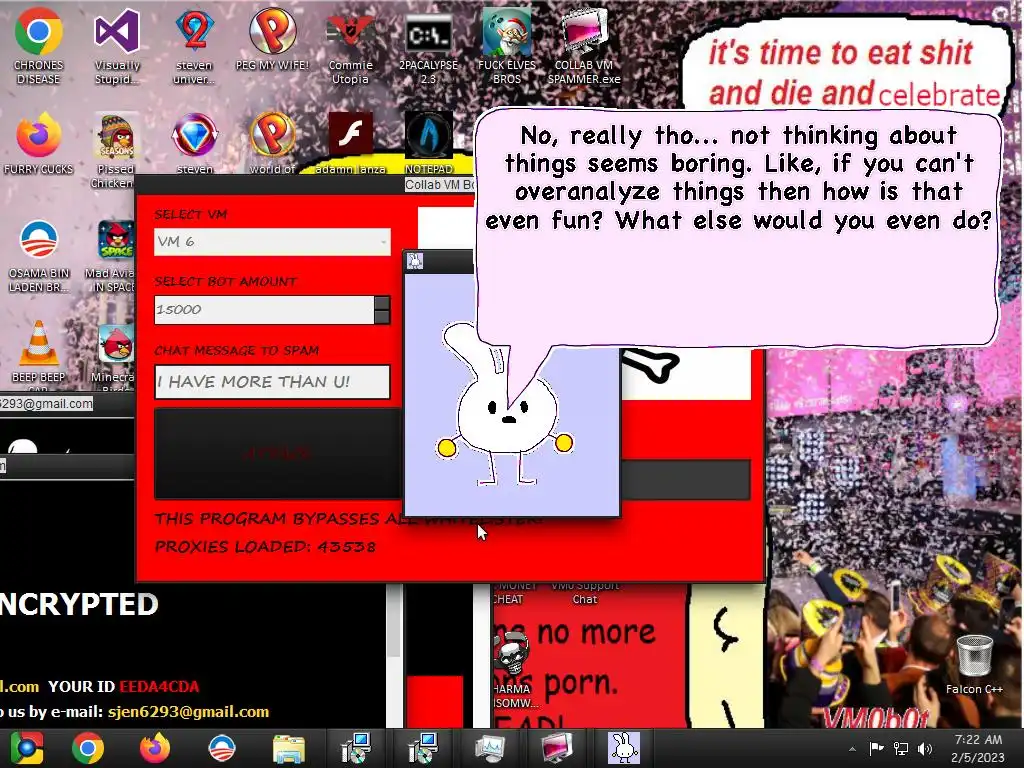This screenshot has width=1024, height=768.
Task: Open Chrome from the taskbar
Action: [88, 748]
